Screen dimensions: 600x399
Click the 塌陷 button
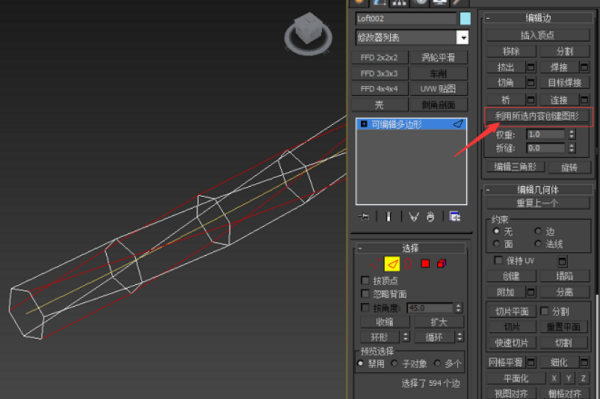[564, 276]
